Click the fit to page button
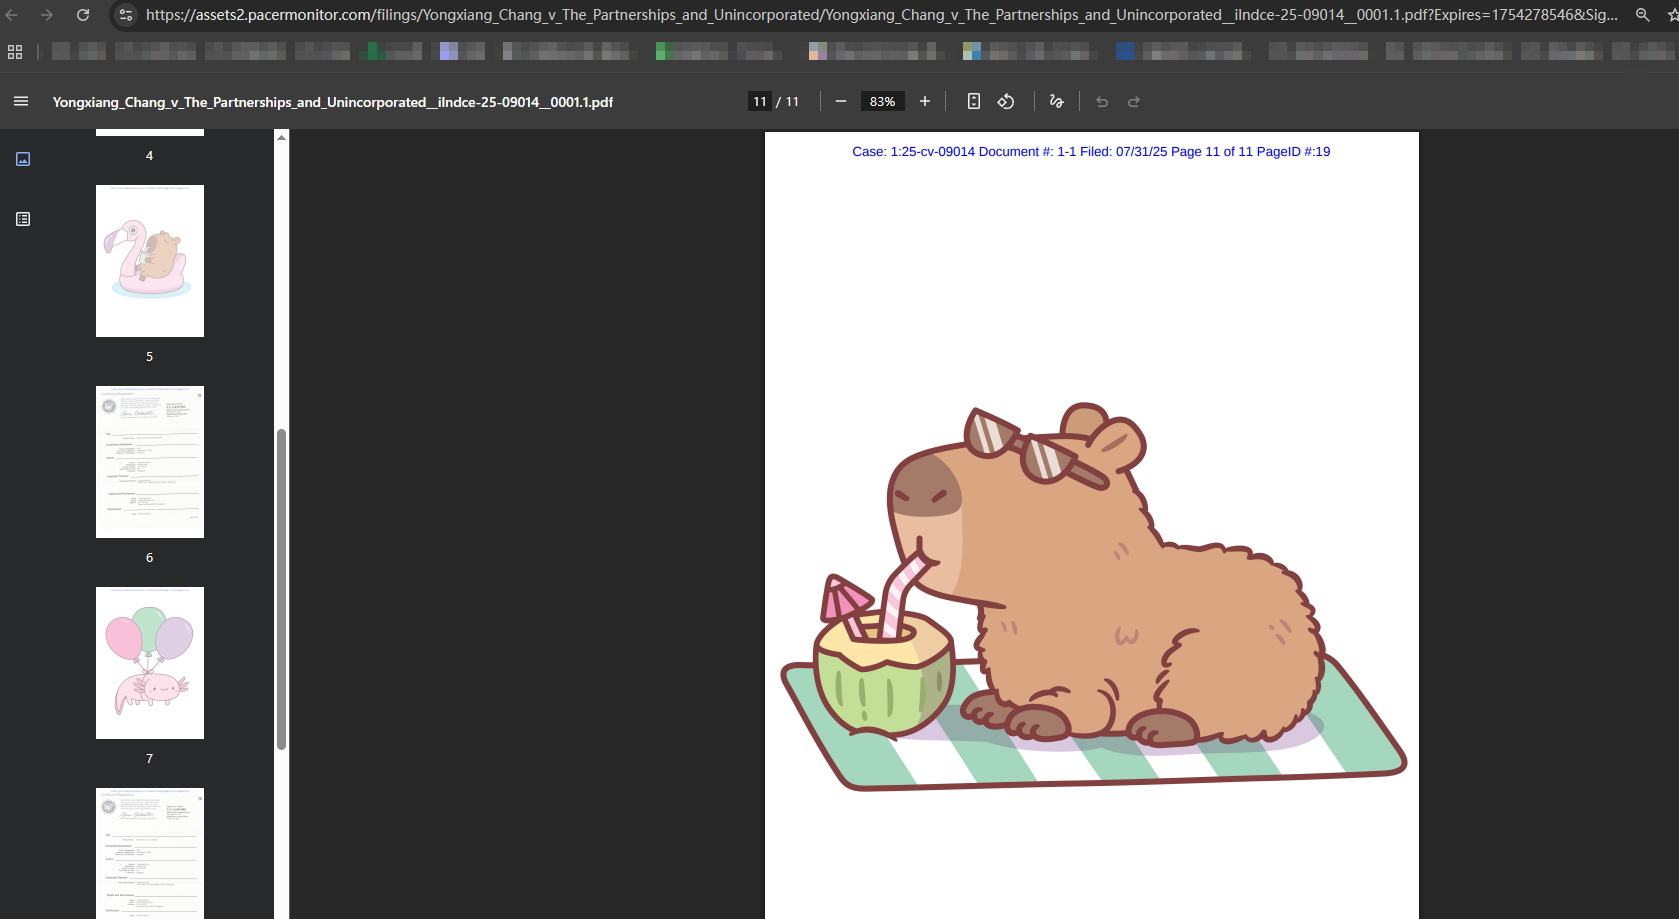Viewport: 1679px width, 919px height. [974, 101]
